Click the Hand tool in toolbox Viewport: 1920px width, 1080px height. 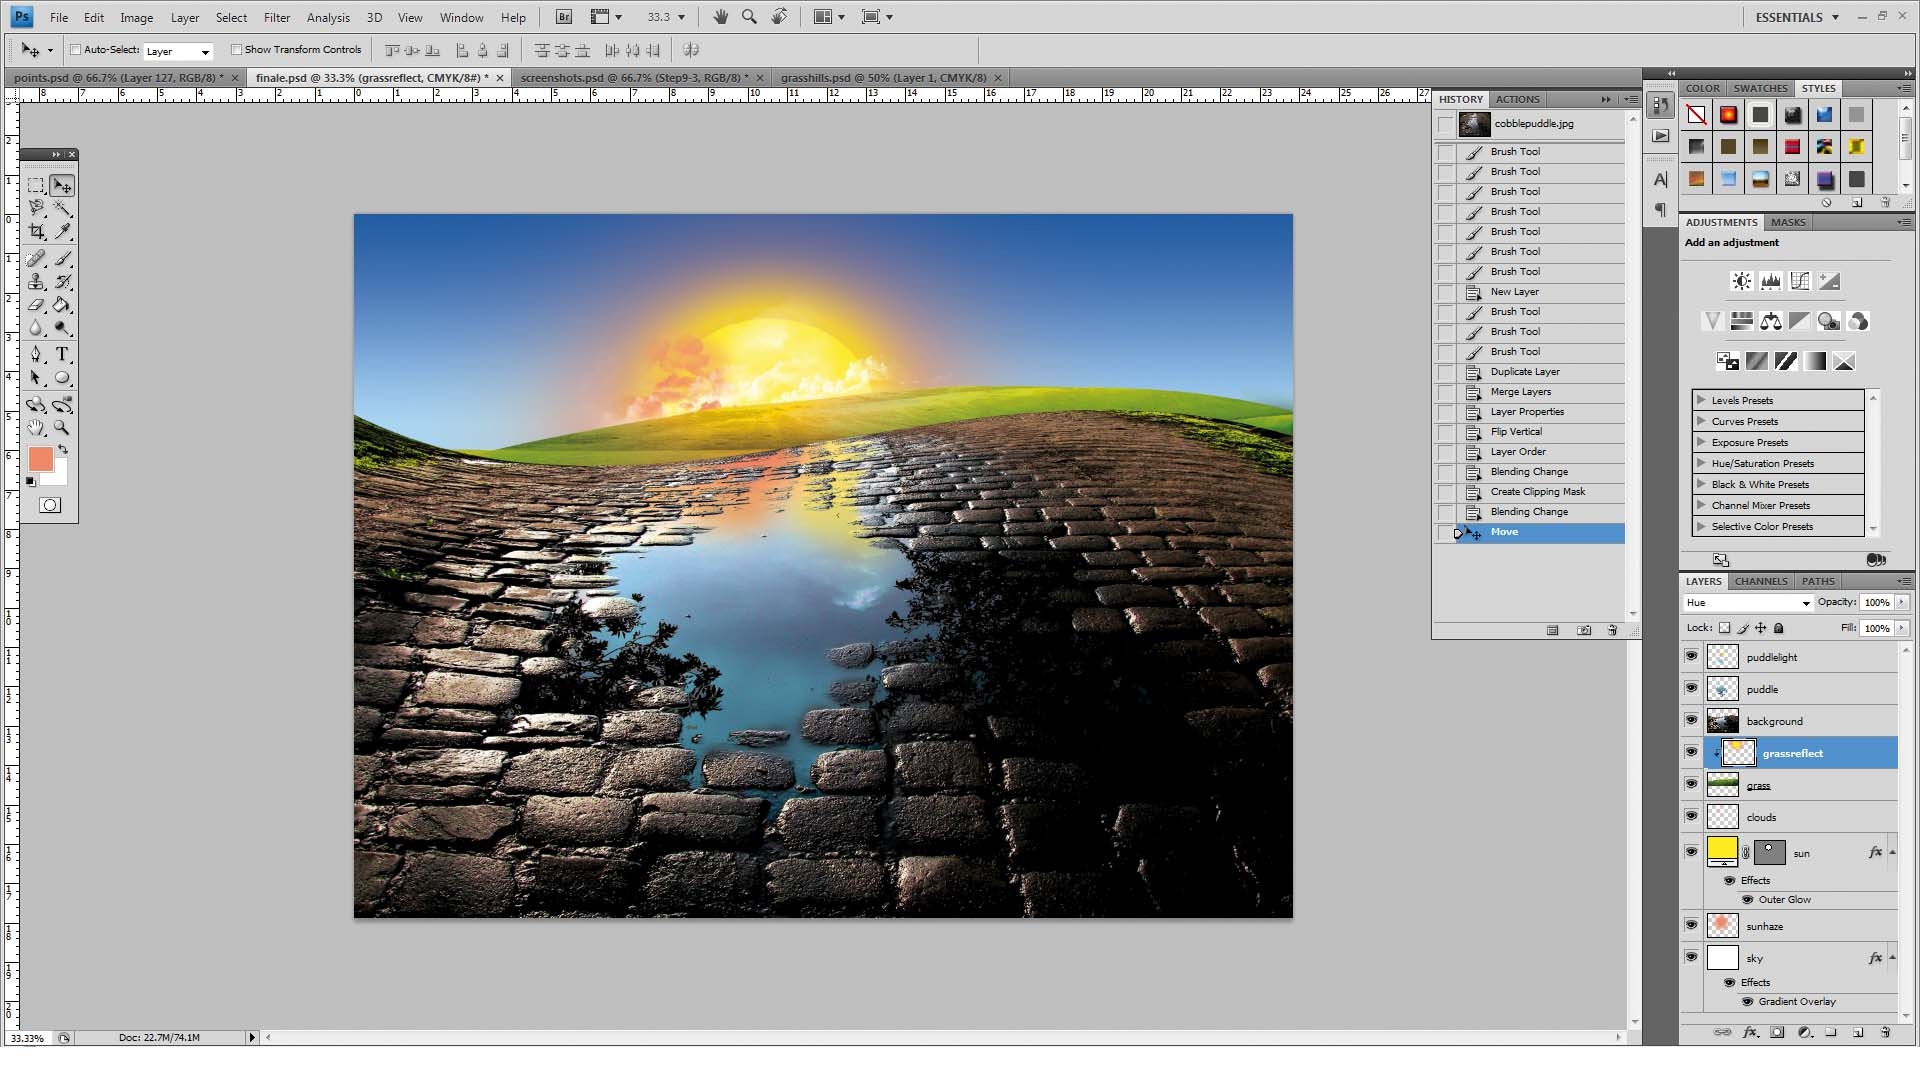coord(37,428)
